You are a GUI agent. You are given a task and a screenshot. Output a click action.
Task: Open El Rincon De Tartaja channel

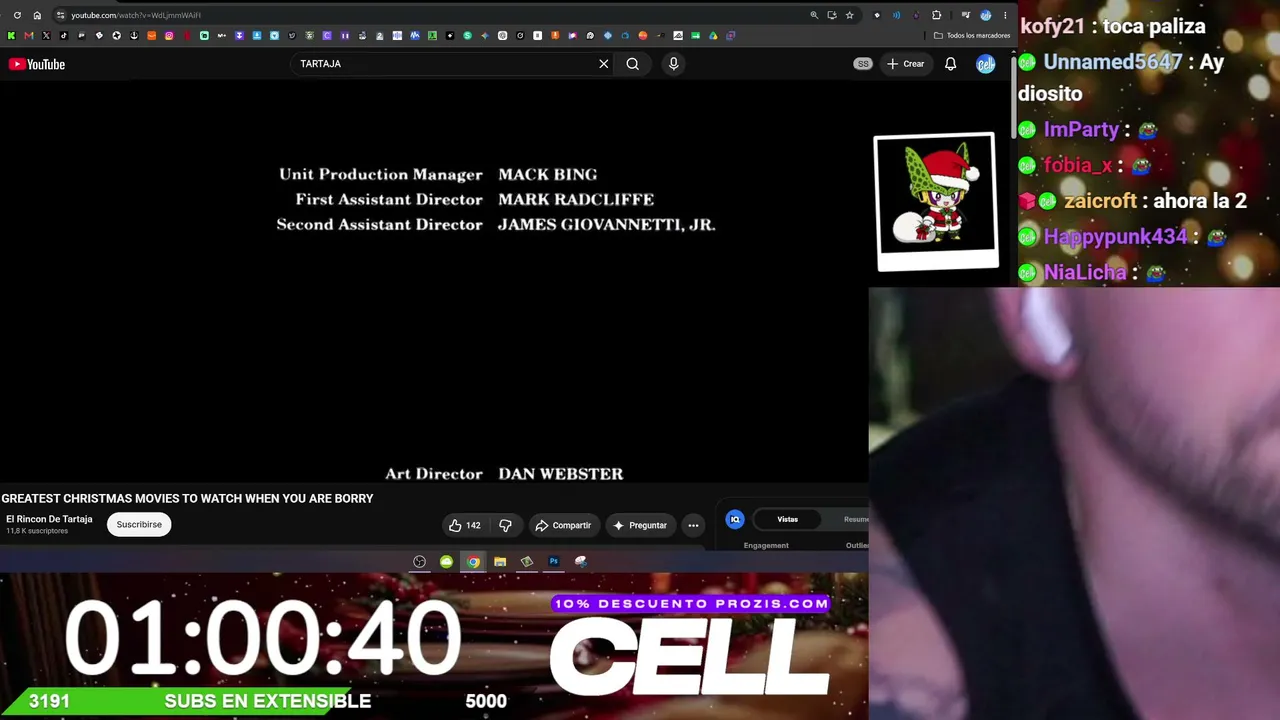click(49, 519)
